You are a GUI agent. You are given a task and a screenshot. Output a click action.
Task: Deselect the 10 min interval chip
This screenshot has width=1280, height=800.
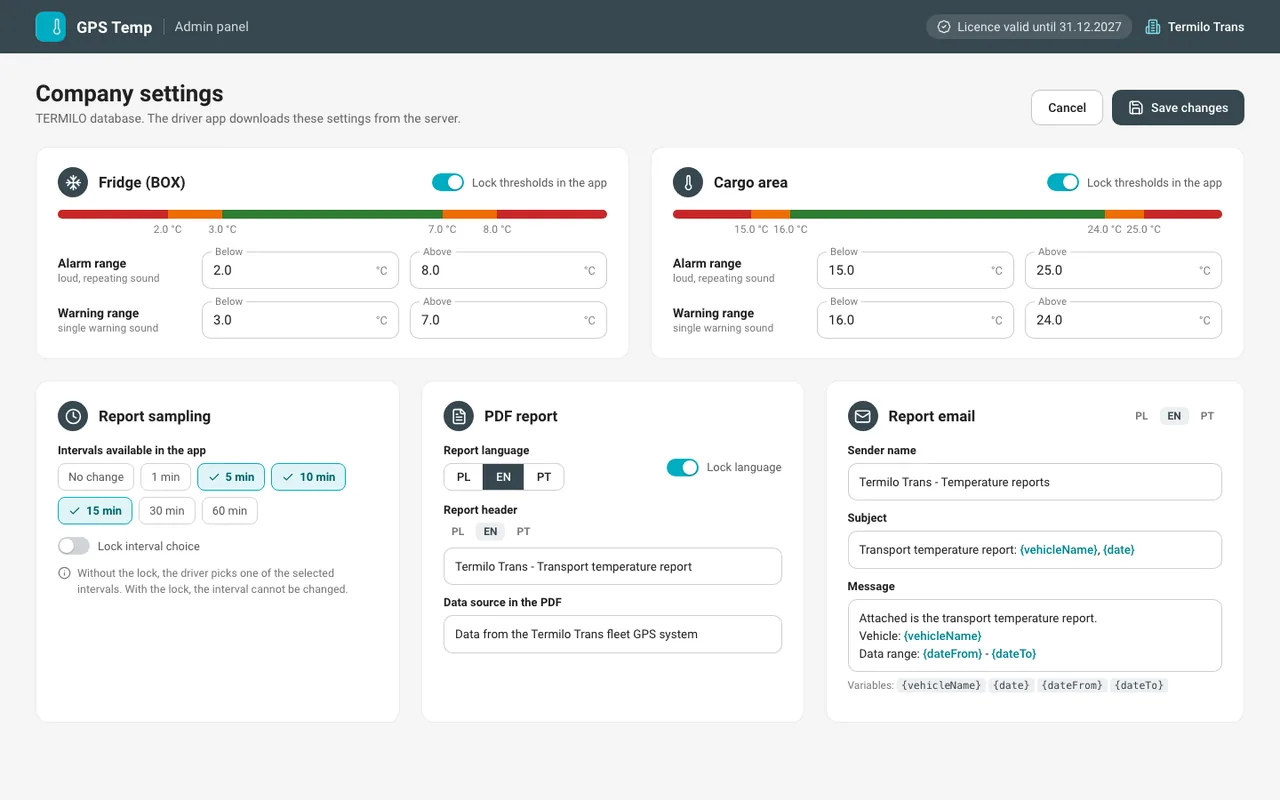point(308,477)
